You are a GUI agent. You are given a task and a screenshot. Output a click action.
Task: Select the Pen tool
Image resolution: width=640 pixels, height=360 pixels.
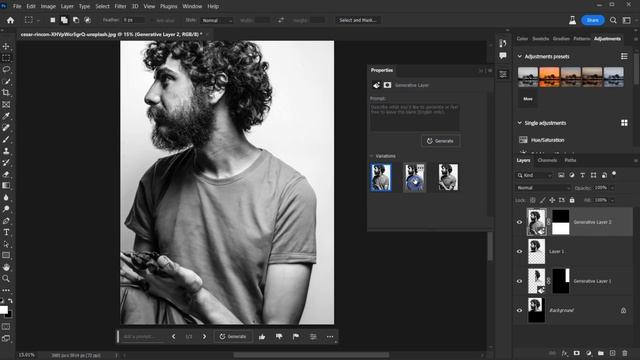coord(6,220)
